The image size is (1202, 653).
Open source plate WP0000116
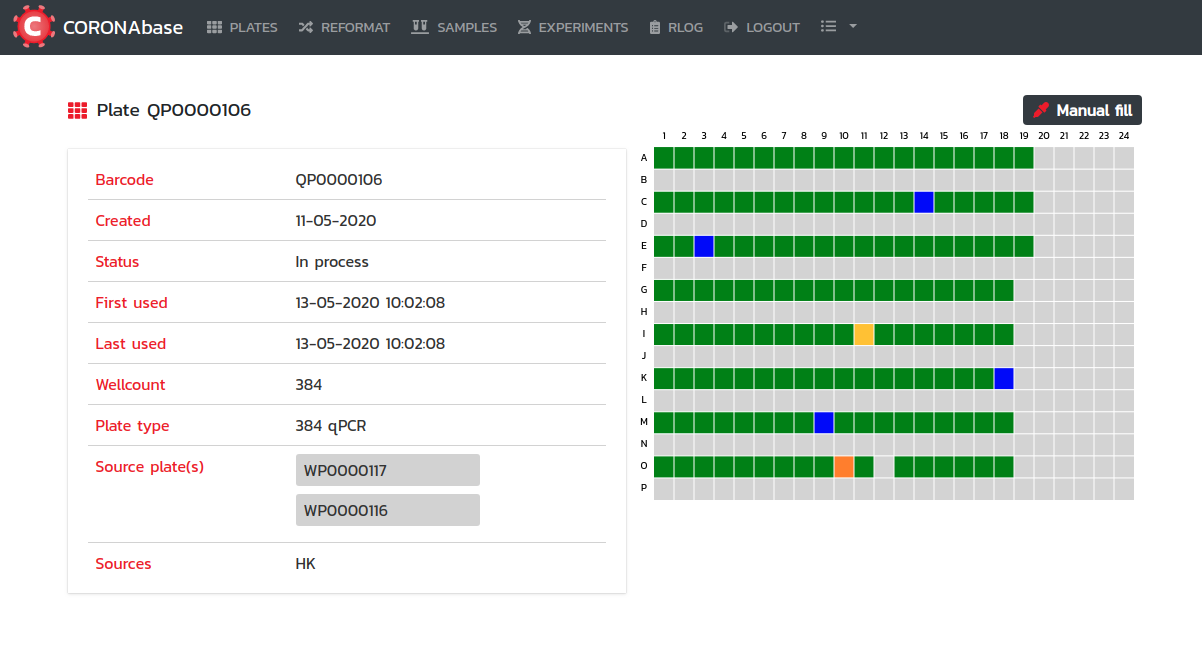pos(387,510)
